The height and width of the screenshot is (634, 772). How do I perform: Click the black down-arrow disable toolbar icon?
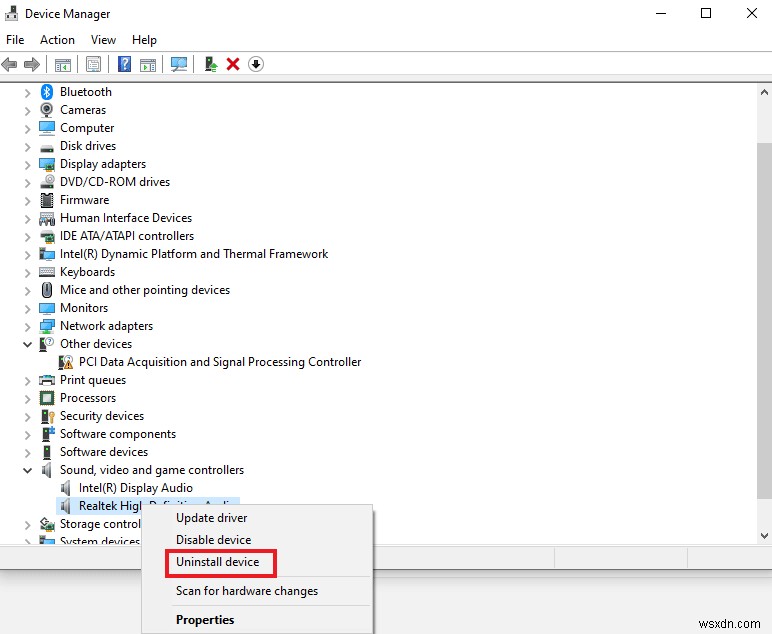click(x=256, y=64)
